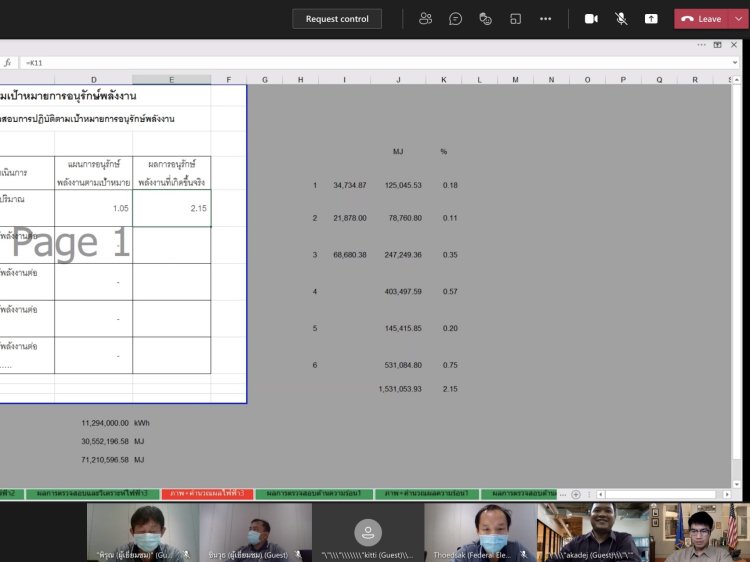Click the shared window's ellipsis options
Screen dimensions: 750x562
(703, 45)
